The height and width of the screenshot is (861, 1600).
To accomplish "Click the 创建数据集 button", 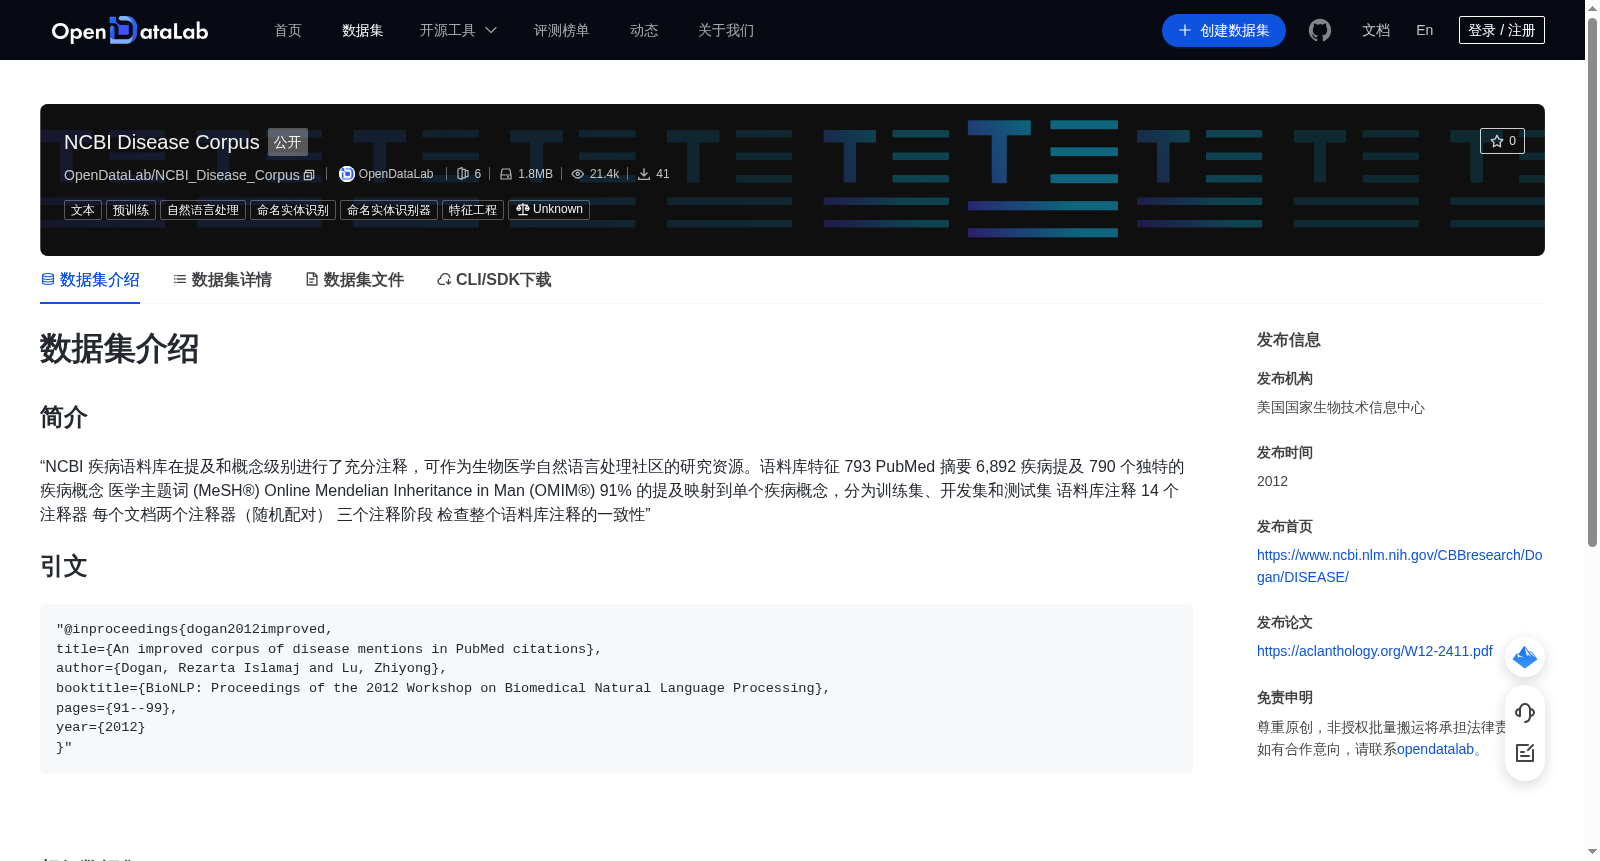I will tap(1224, 30).
